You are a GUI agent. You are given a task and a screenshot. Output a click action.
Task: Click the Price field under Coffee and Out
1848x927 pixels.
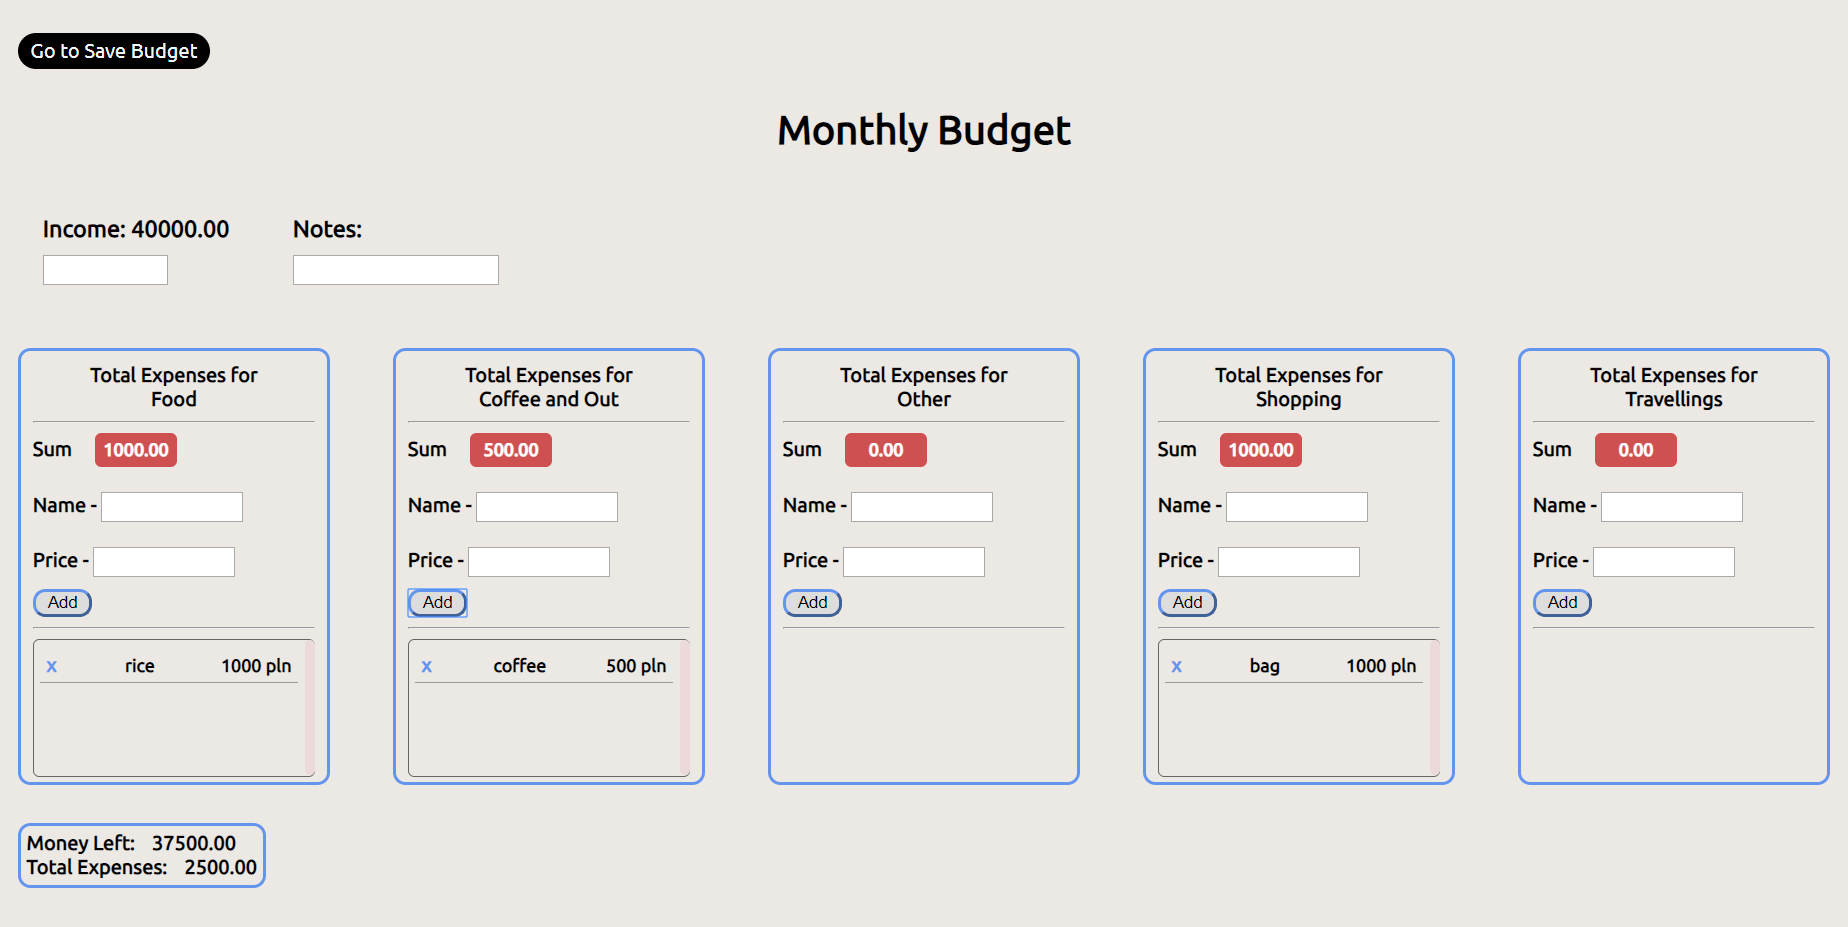(x=538, y=561)
